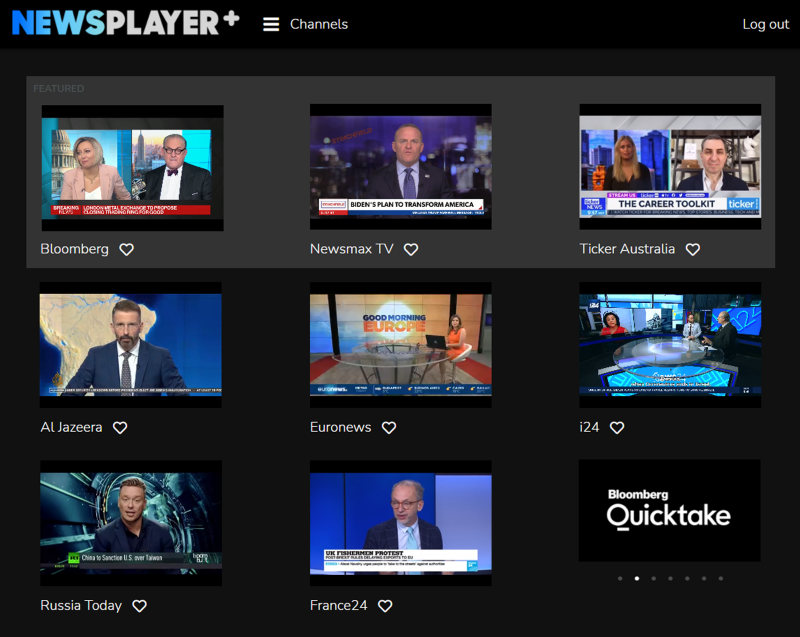The width and height of the screenshot is (800, 637).
Task: Play the Bloomberg channel thumbnail
Action: pos(133,168)
